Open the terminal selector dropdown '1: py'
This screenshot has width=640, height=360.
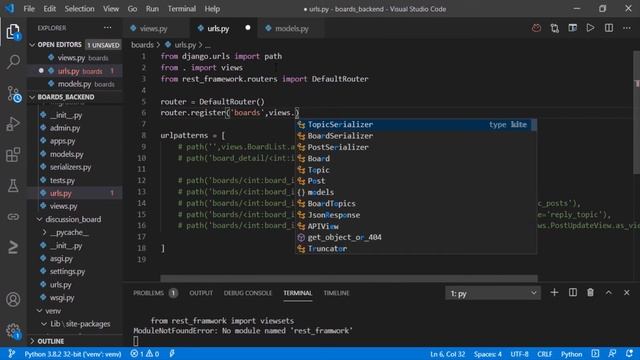(x=493, y=293)
